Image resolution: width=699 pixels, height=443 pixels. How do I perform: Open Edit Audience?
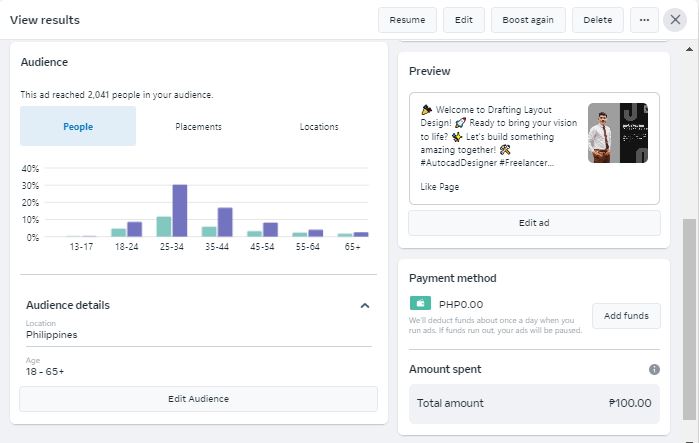click(198, 399)
